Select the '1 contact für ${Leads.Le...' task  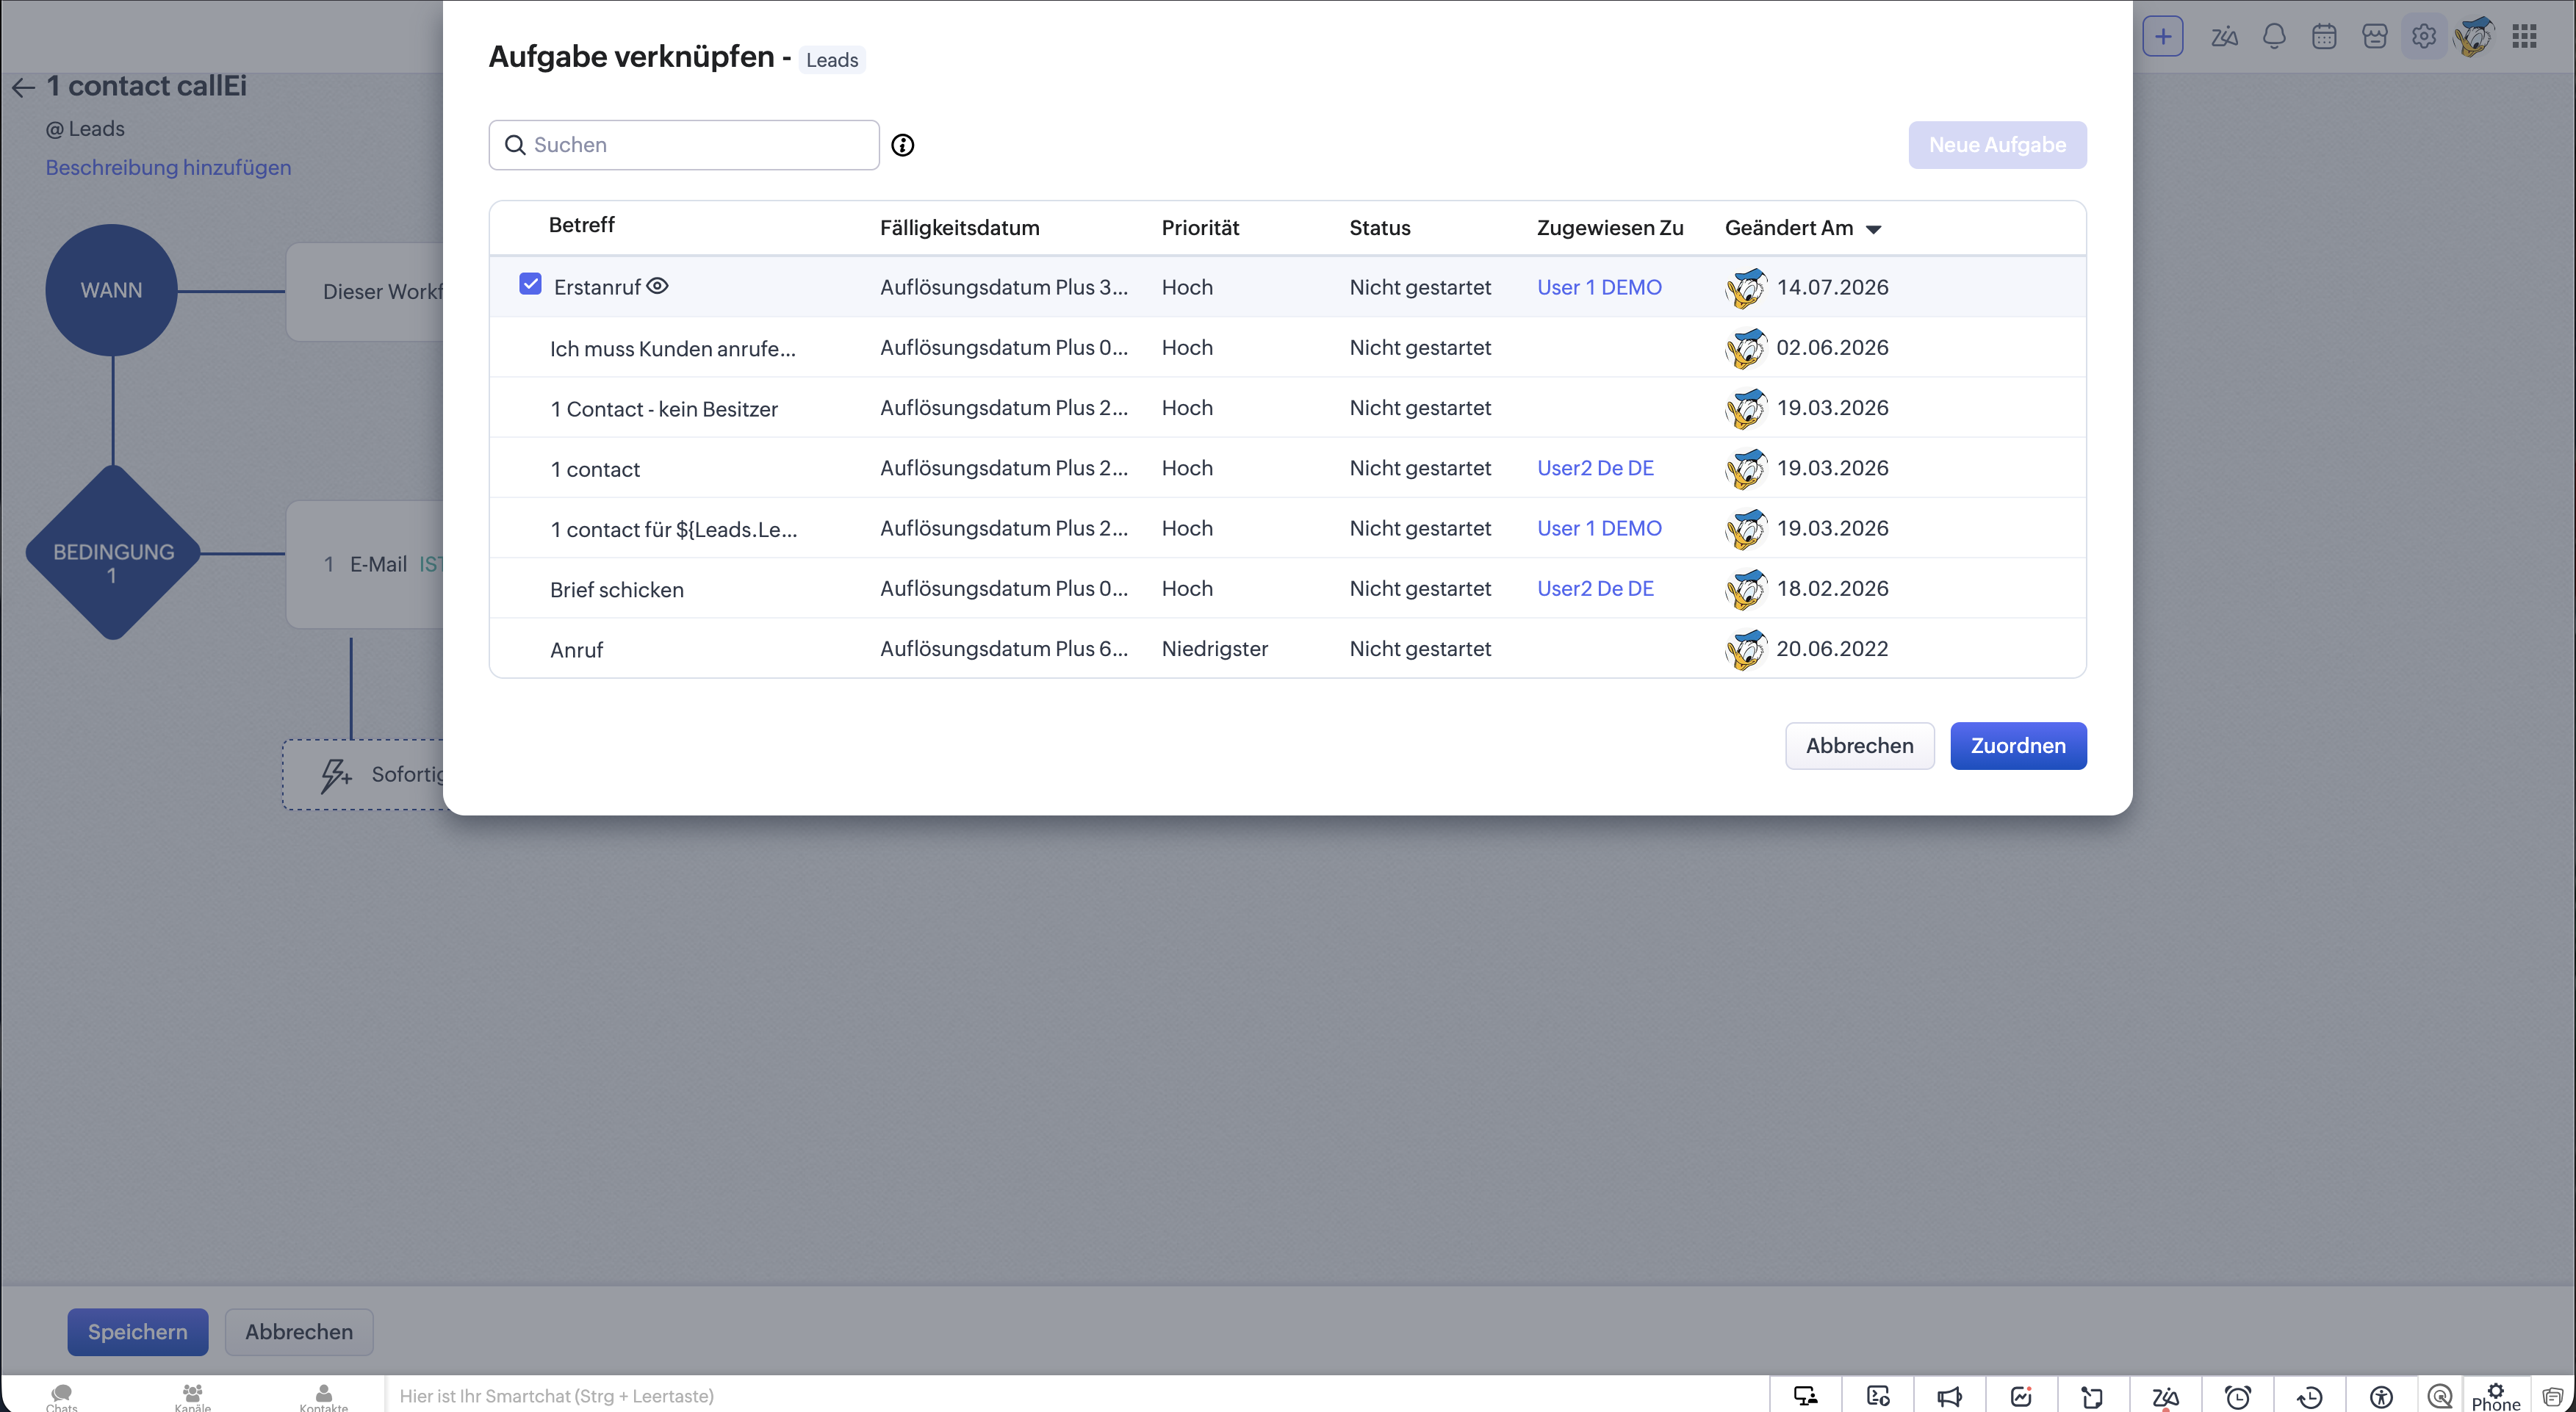pyautogui.click(x=1287, y=528)
